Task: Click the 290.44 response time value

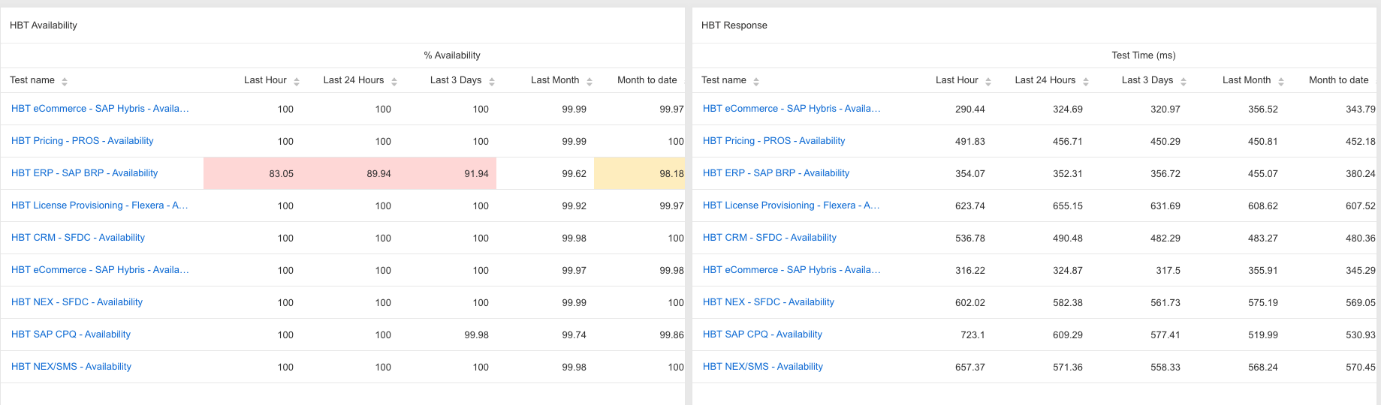Action: [x=970, y=109]
